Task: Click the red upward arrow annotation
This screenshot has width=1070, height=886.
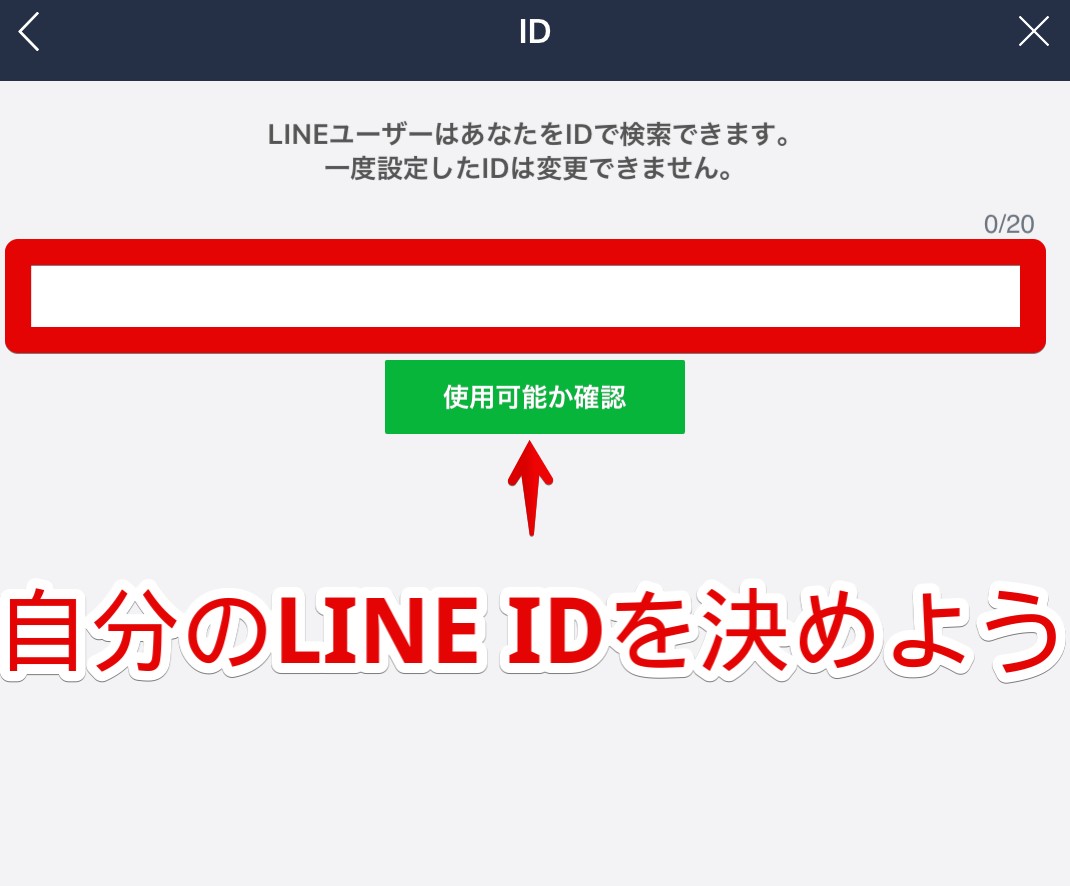Action: pos(531,488)
